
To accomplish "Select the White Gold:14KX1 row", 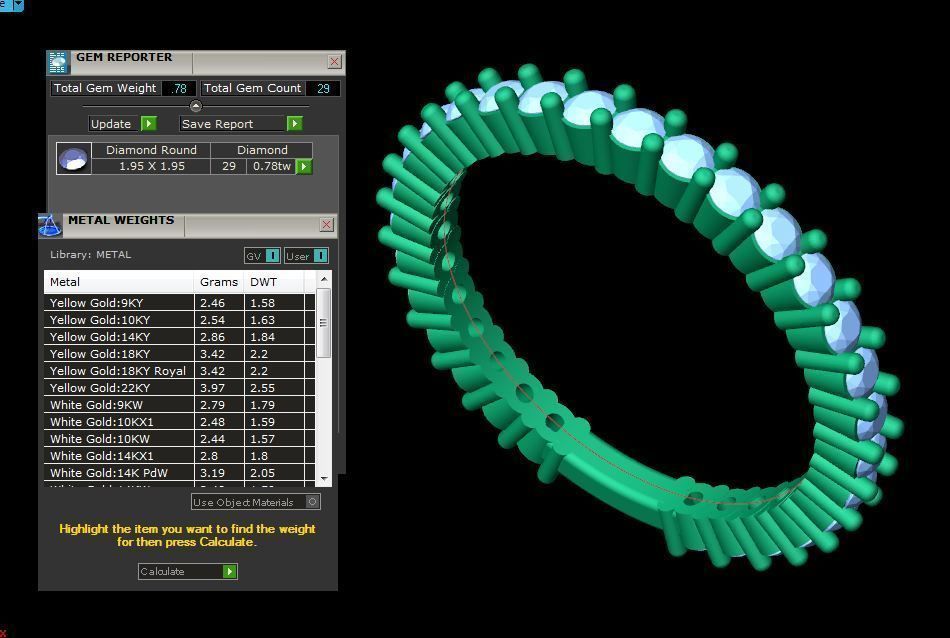I will pos(179,455).
